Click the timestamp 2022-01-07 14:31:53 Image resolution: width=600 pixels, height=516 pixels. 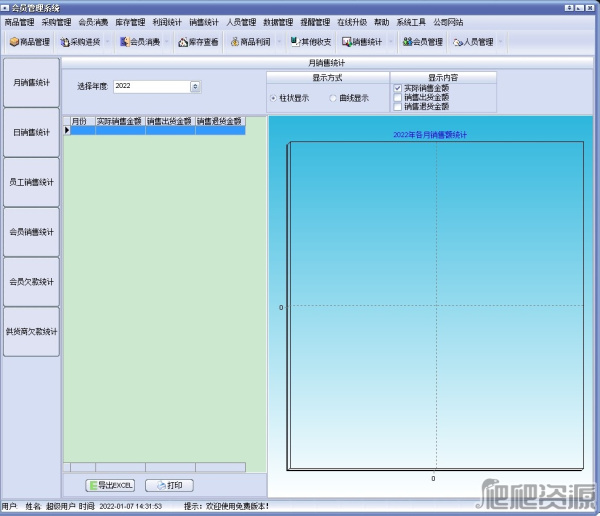click(130, 506)
